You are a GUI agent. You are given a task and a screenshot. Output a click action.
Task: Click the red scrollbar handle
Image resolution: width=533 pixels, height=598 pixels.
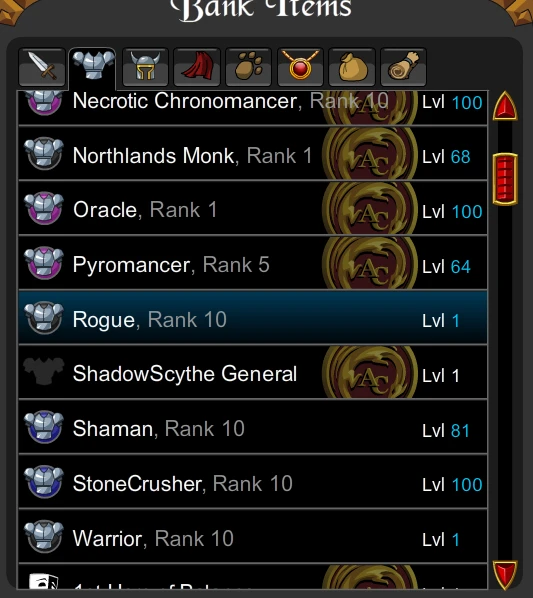coord(505,179)
